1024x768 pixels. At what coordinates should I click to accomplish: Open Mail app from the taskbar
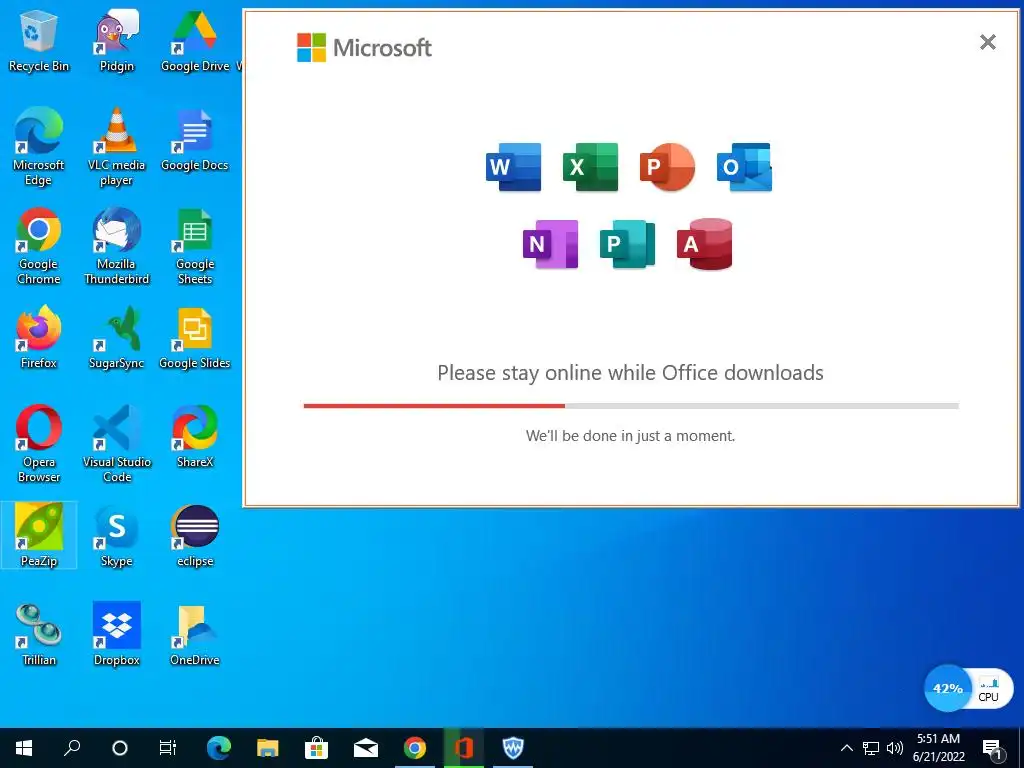(x=366, y=748)
